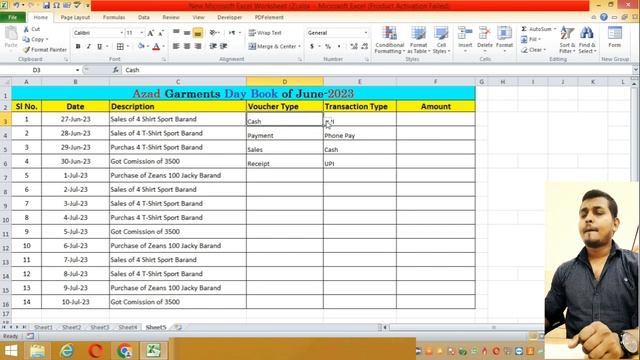Click the Cut scissors icon

click(x=26, y=29)
